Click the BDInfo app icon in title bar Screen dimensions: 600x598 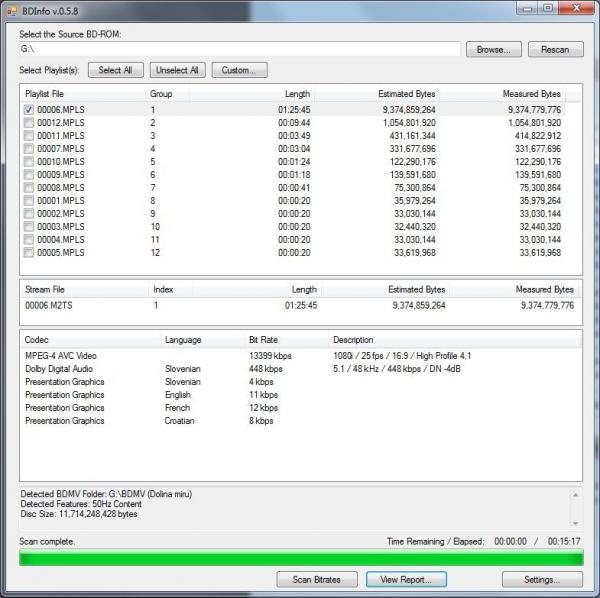(11, 8)
